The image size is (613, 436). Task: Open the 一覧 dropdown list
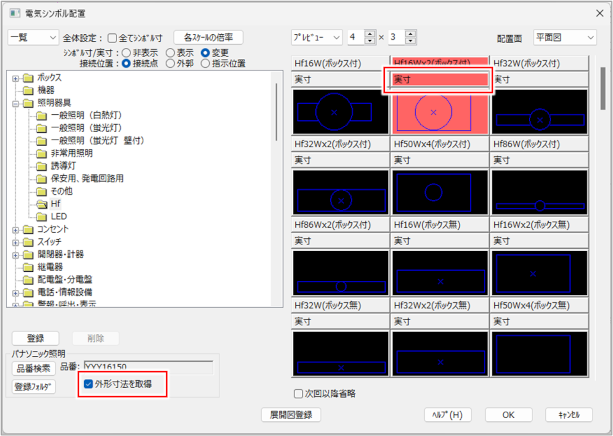click(32, 37)
